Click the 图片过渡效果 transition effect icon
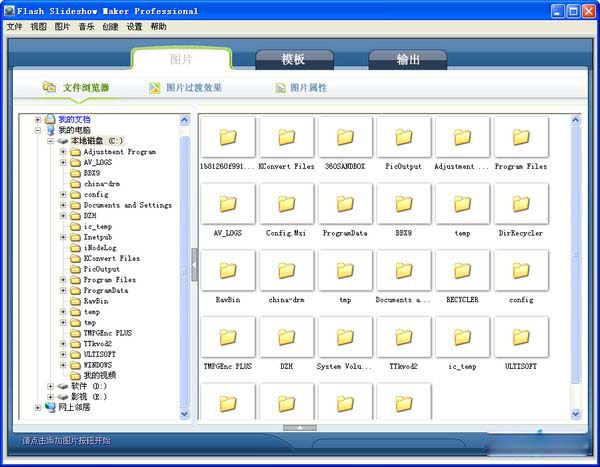Screen dimensions: 600x467 (155, 88)
